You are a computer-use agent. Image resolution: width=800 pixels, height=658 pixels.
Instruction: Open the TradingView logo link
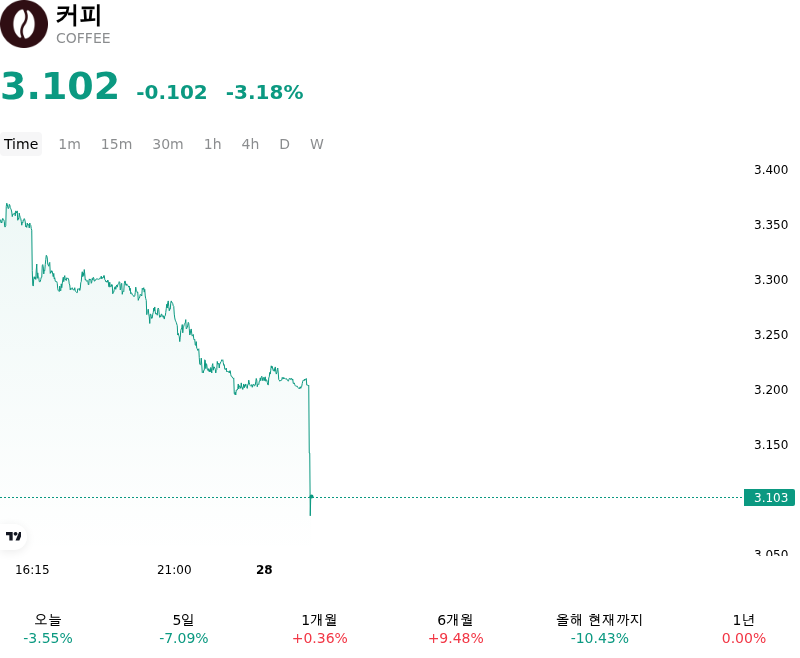[14, 536]
